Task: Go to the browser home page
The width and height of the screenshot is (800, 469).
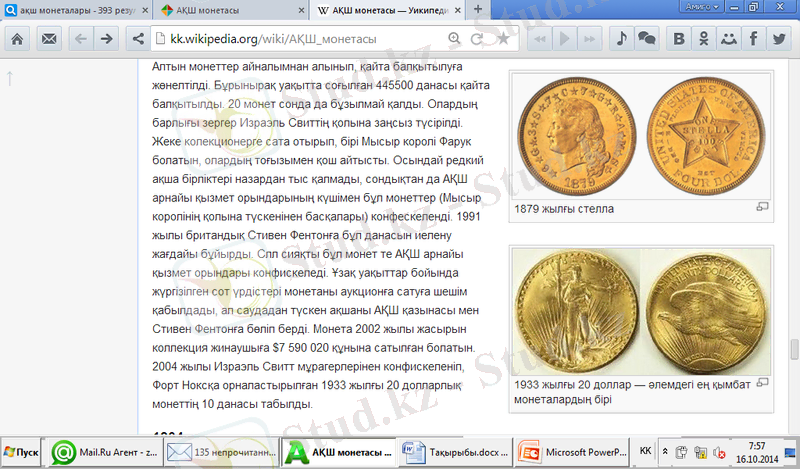Action: point(17,39)
